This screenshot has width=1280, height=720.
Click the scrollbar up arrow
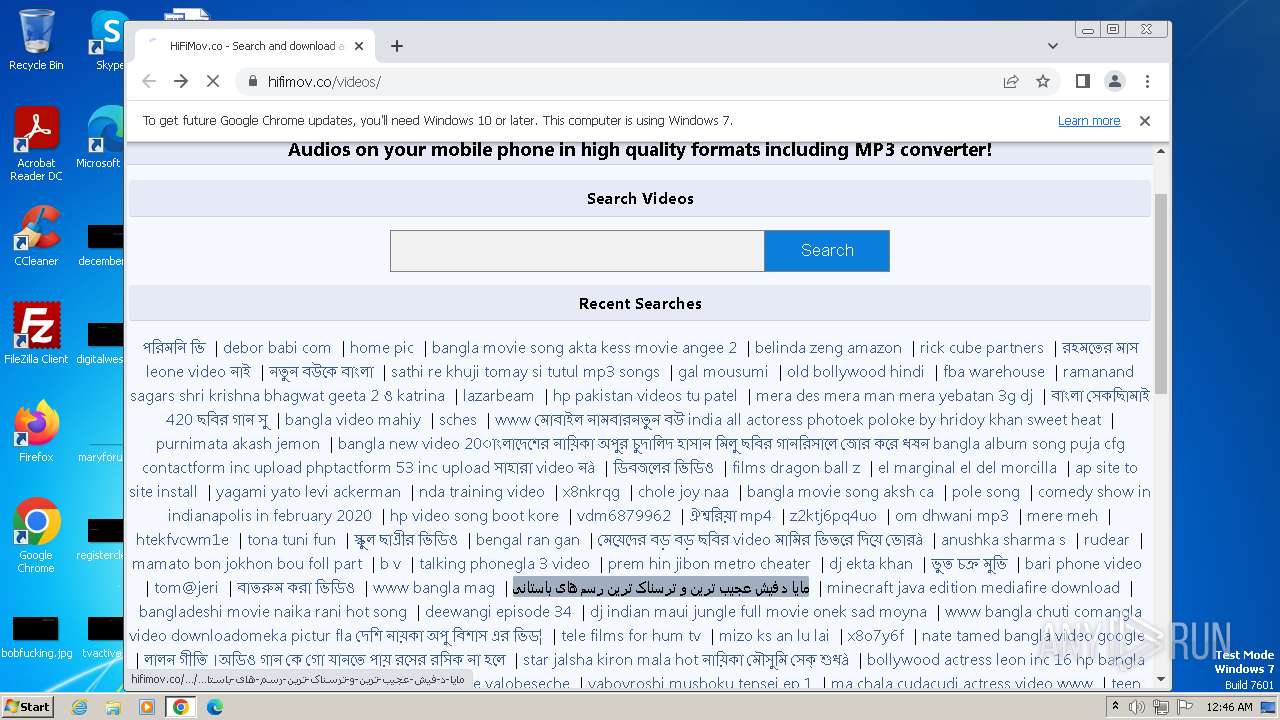pyautogui.click(x=1161, y=151)
